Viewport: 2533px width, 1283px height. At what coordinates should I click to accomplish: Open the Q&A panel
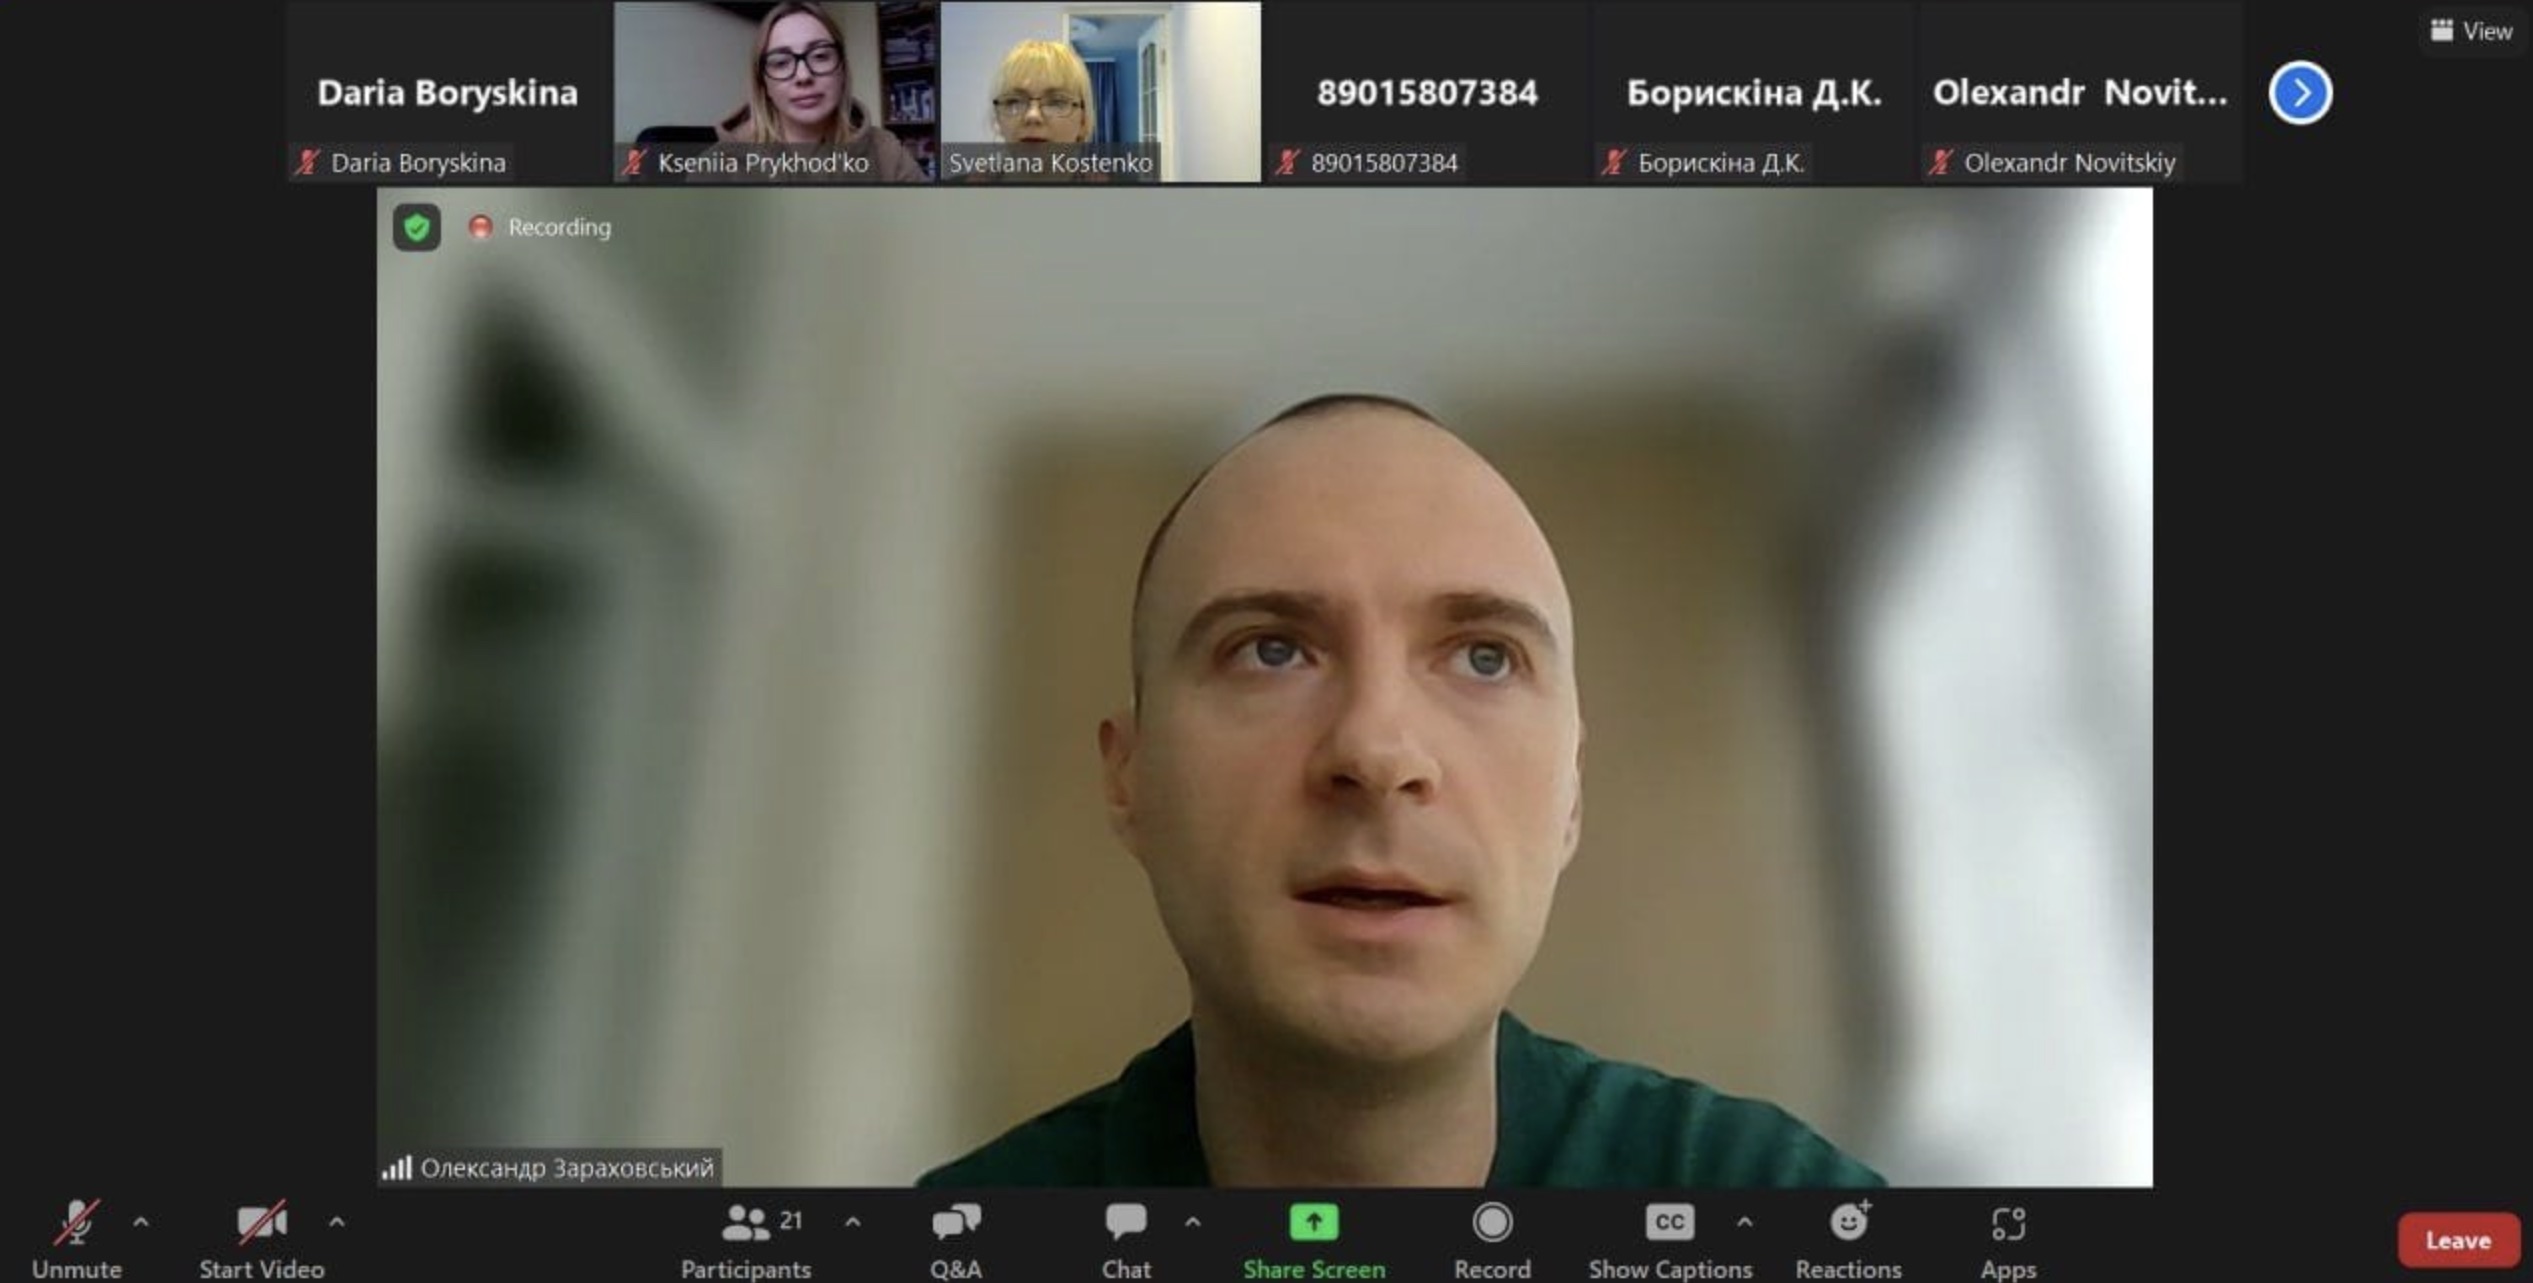pos(956,1240)
